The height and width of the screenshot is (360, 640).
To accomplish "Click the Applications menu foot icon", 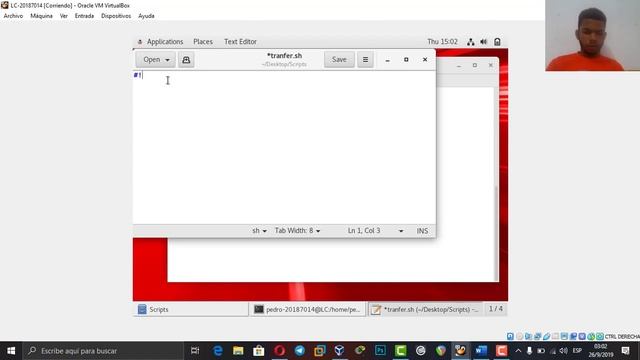I will (x=140, y=42).
